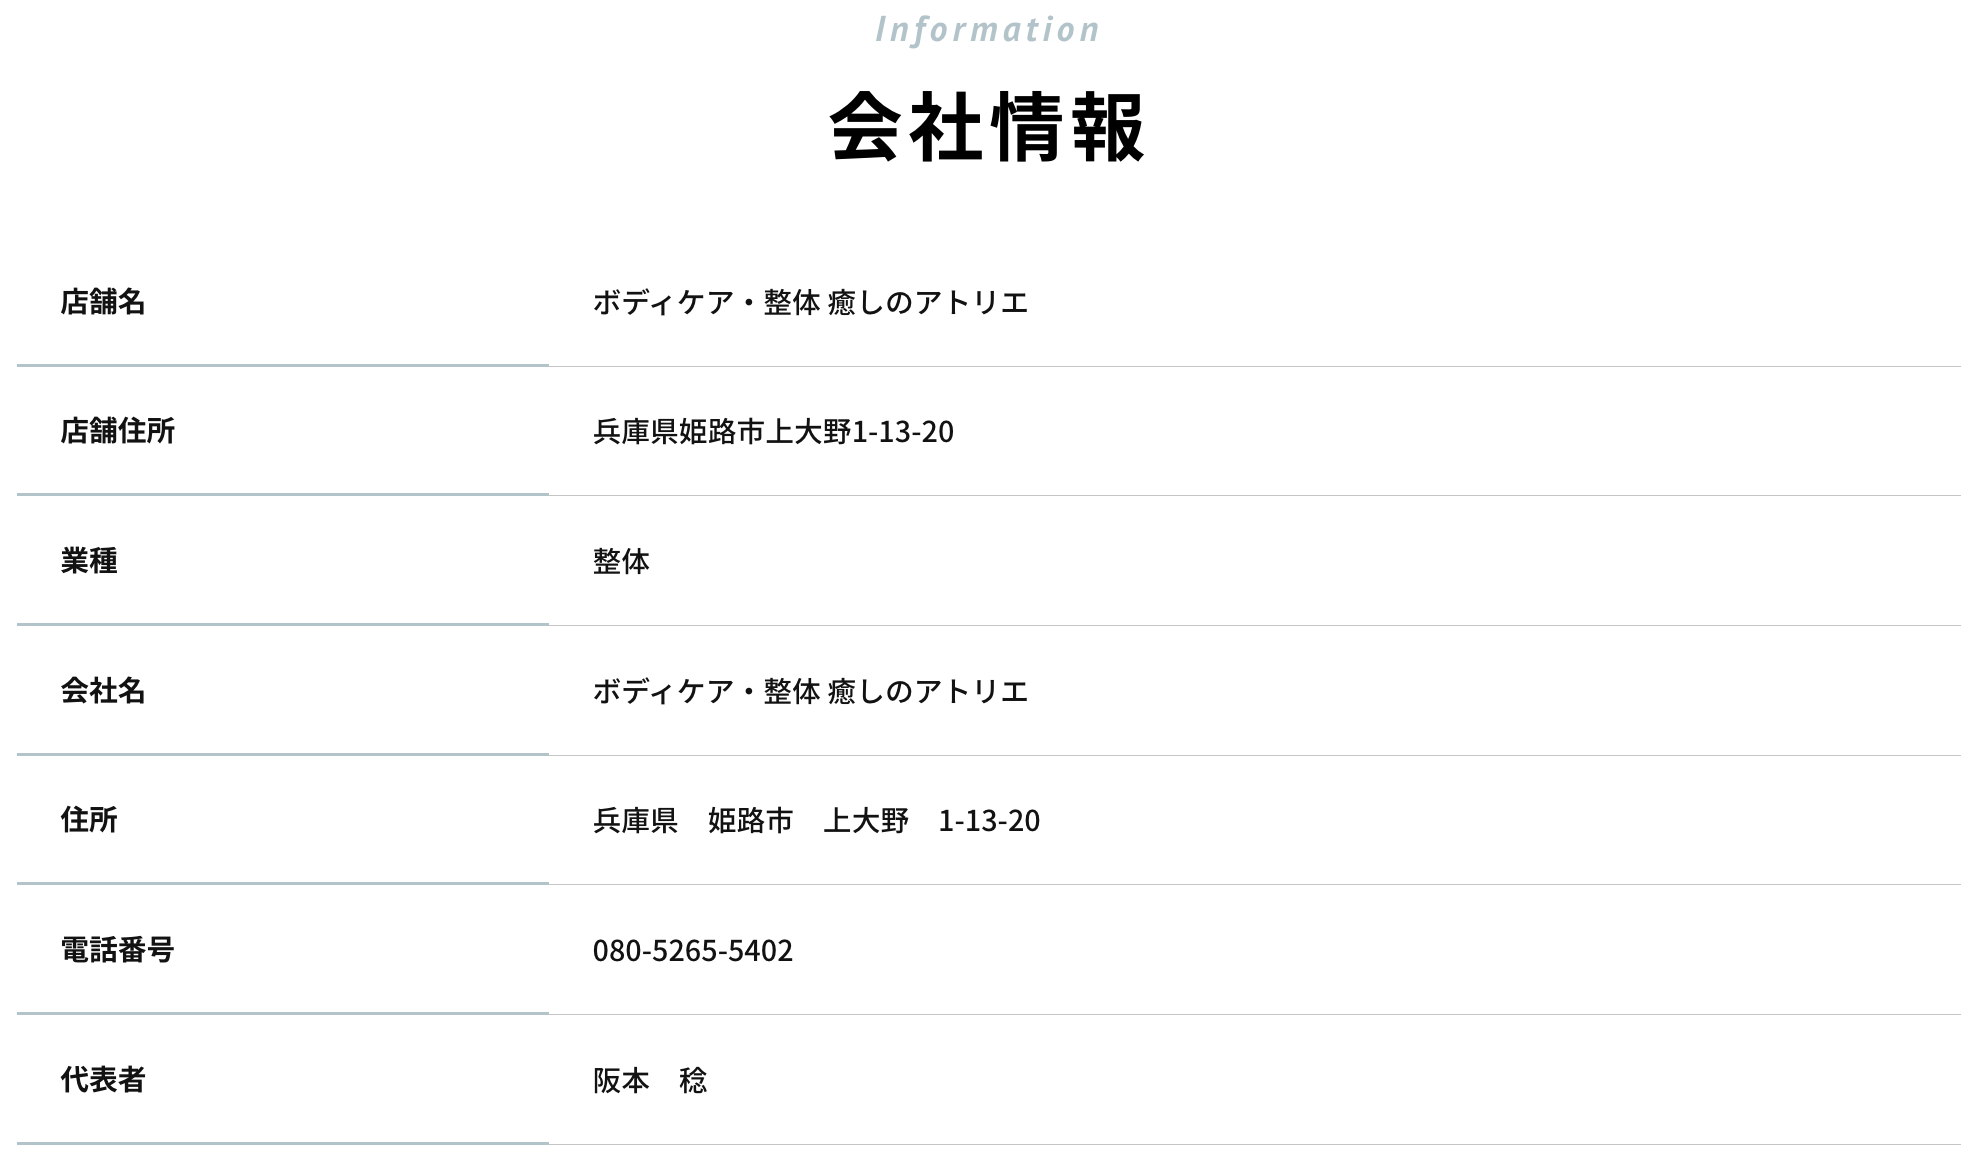The height and width of the screenshot is (1164, 1974).
Task: Select the 店舗名 row label
Action: pos(103,302)
